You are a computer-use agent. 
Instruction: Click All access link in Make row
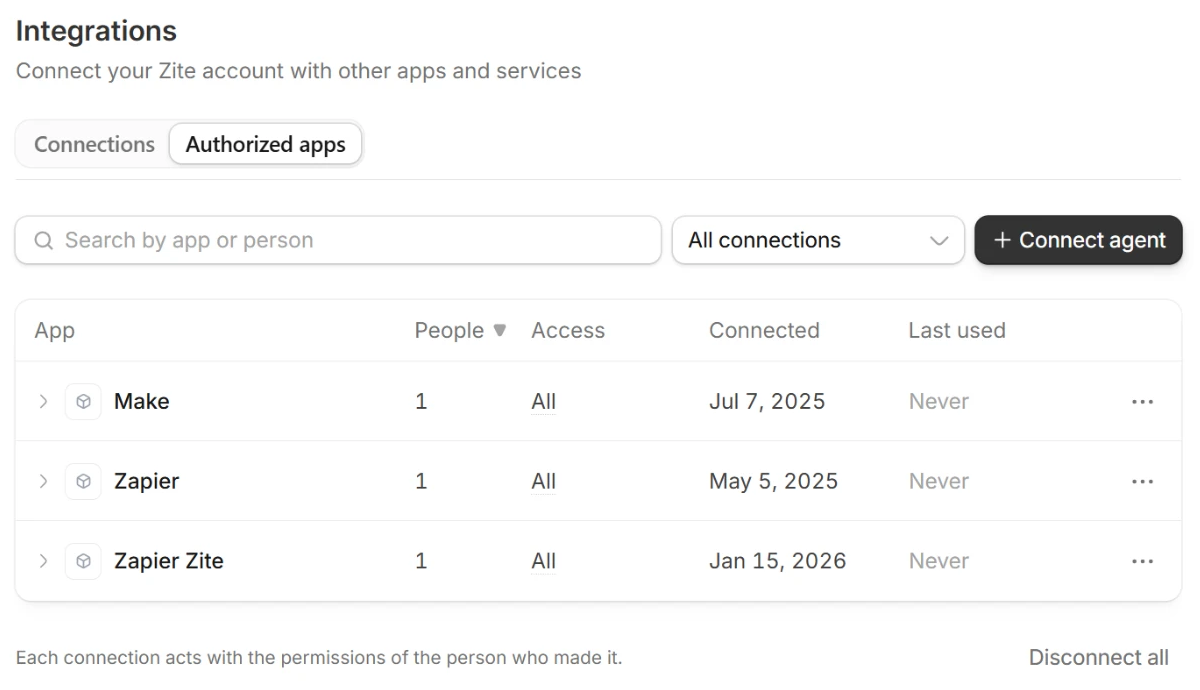543,401
